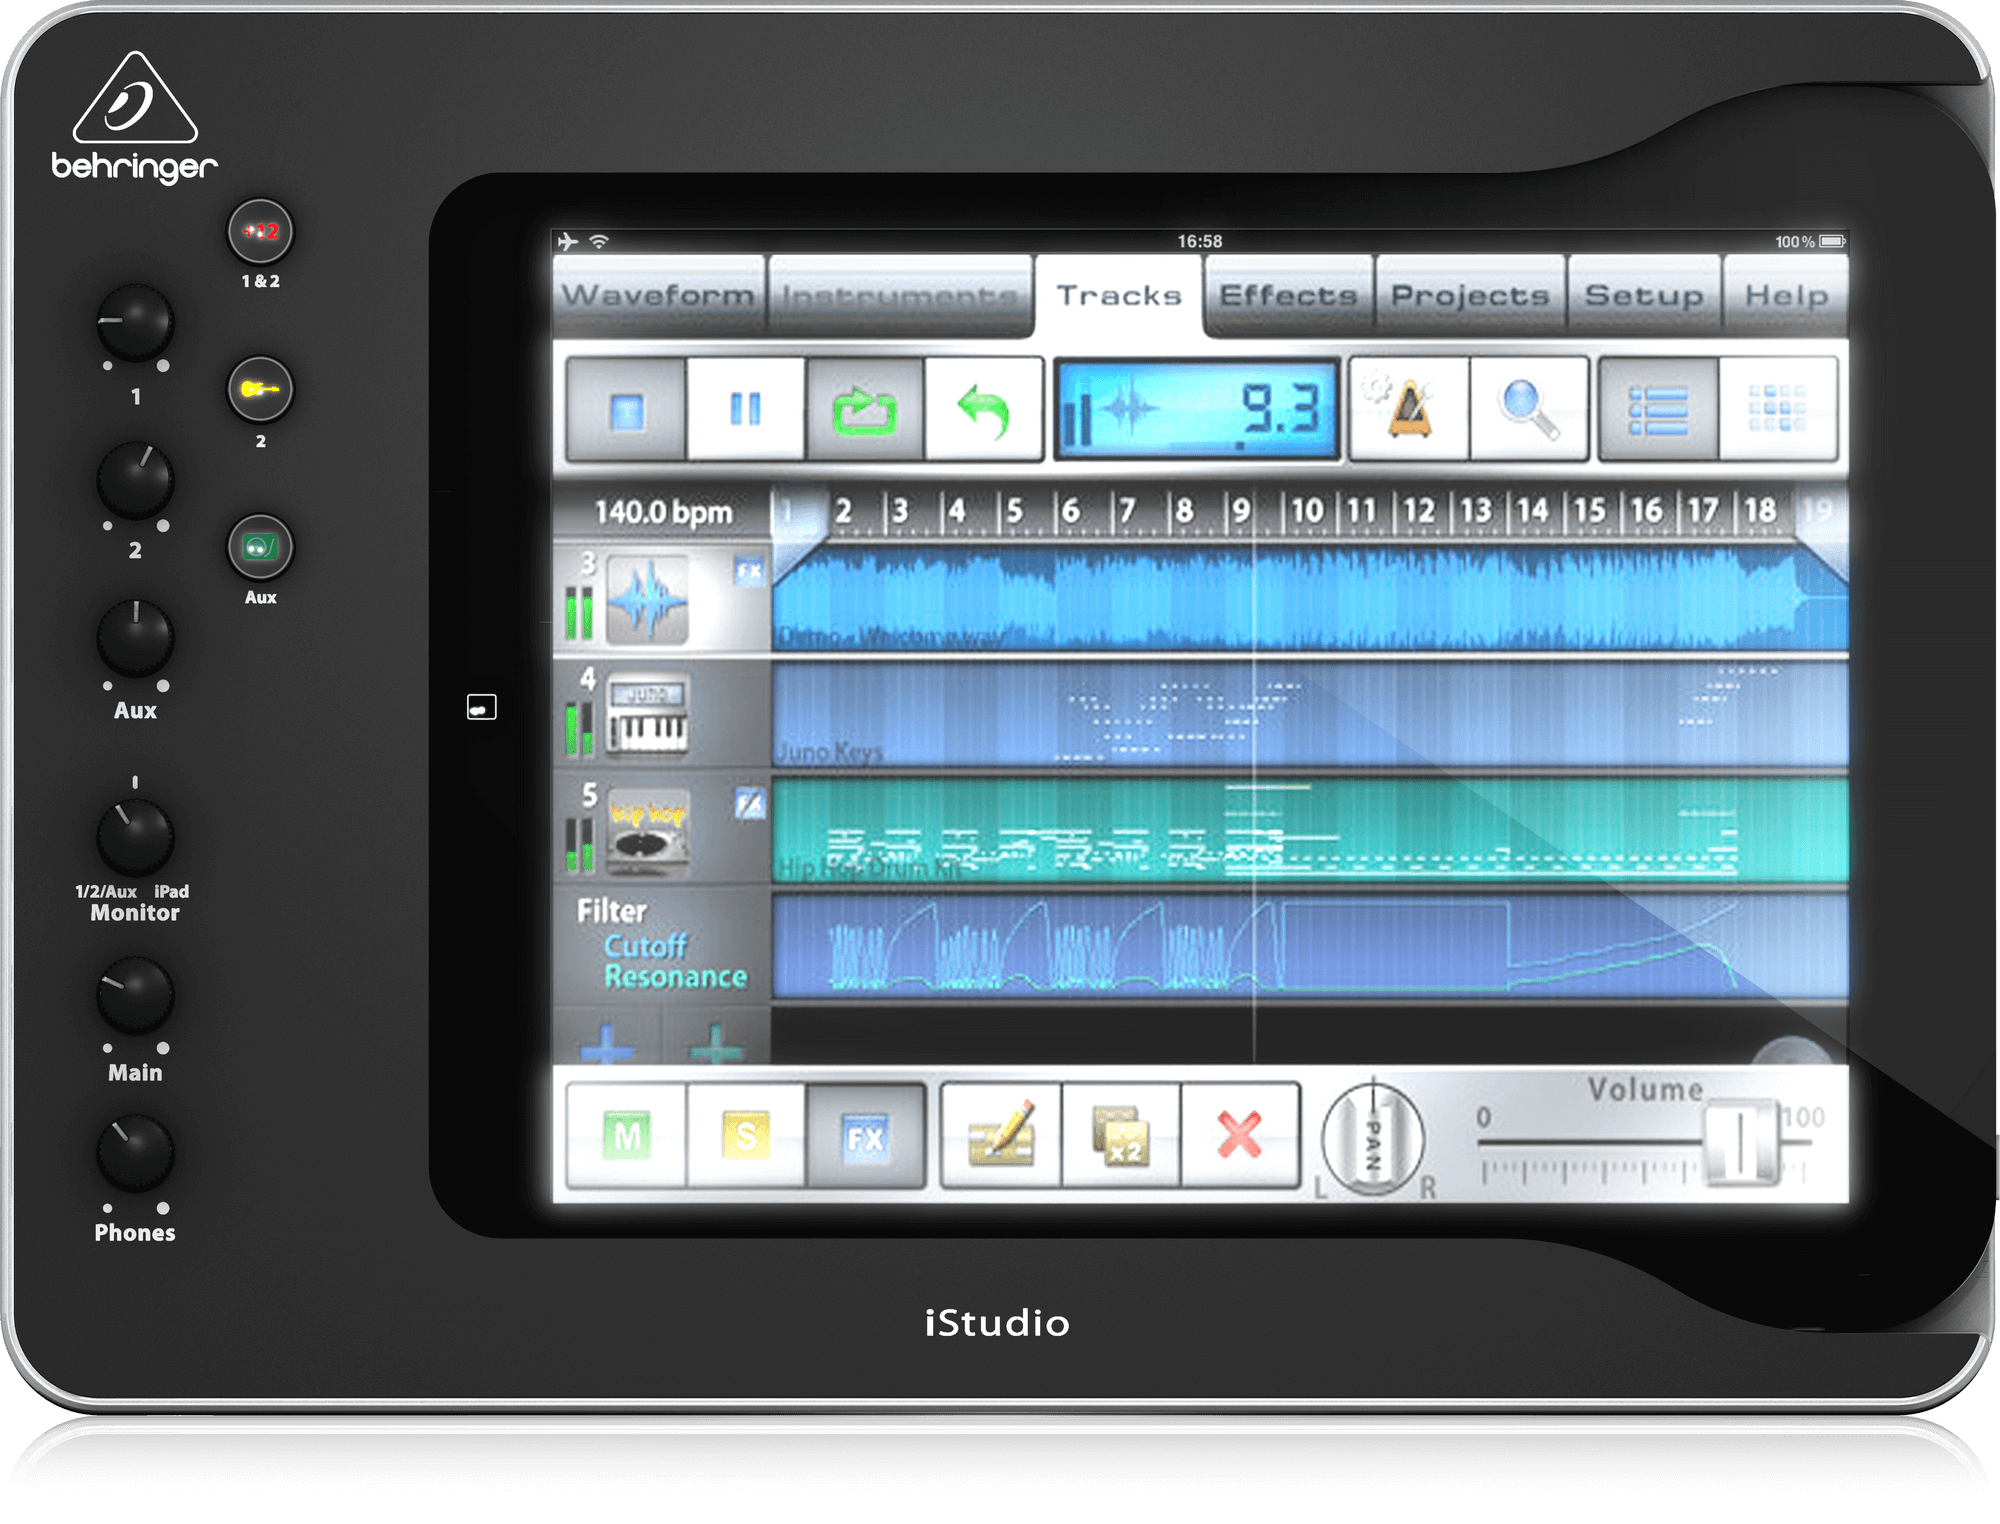Click the Demo audio waveform clip
The image size is (2000, 1524).
(1310, 600)
